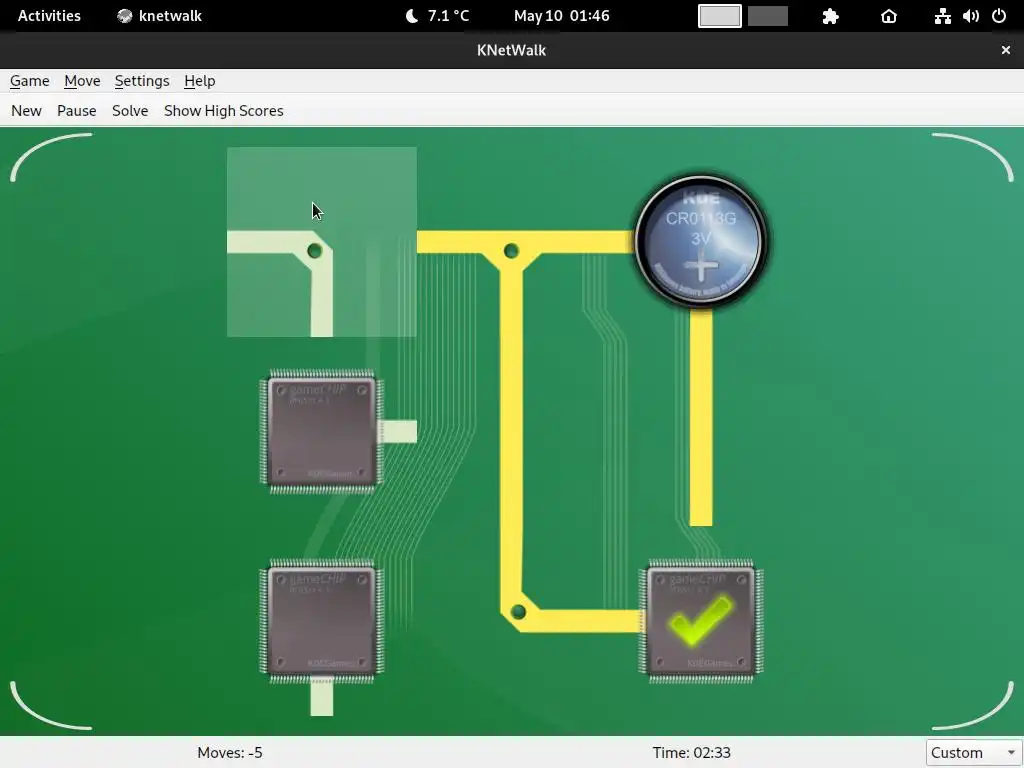Image resolution: width=1024 pixels, height=768 pixels.
Task: Click the weather indicator 7.1 °C
Action: click(x=437, y=16)
